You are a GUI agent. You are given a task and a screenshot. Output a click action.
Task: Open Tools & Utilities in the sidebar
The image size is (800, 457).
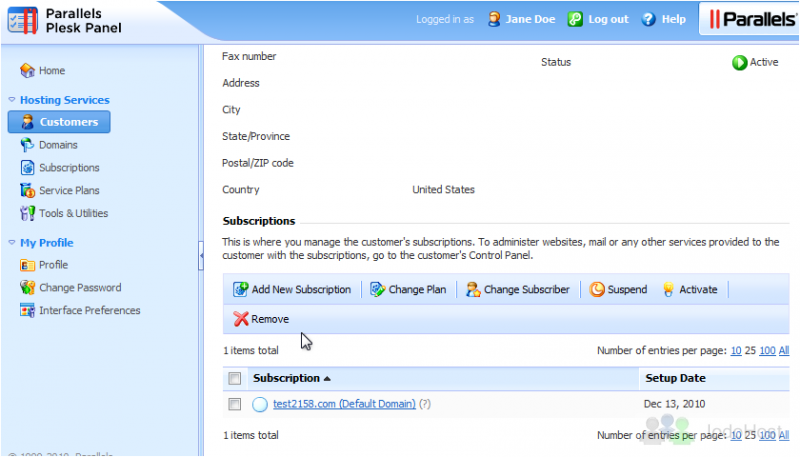[73, 213]
